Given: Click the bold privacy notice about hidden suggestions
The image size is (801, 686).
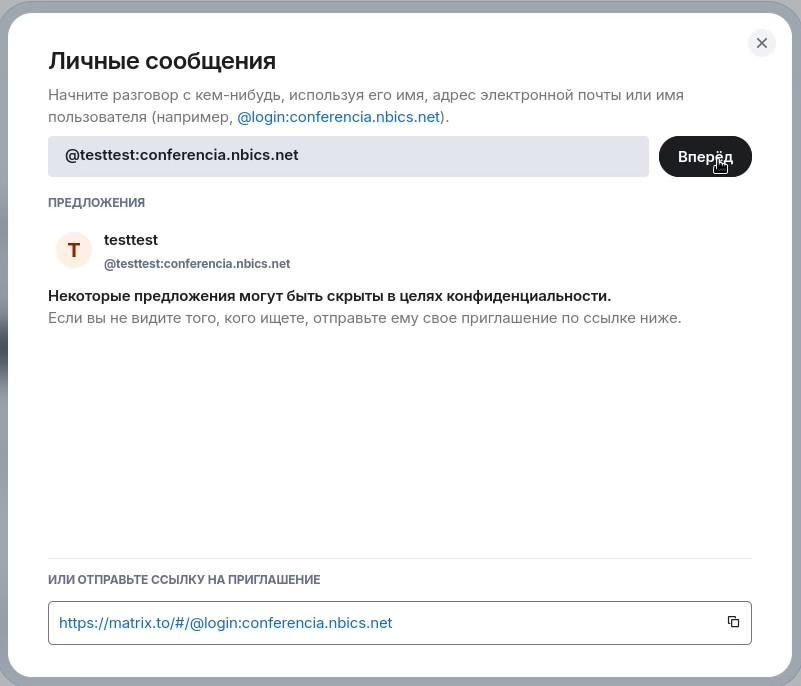Looking at the screenshot, I should 329,296.
